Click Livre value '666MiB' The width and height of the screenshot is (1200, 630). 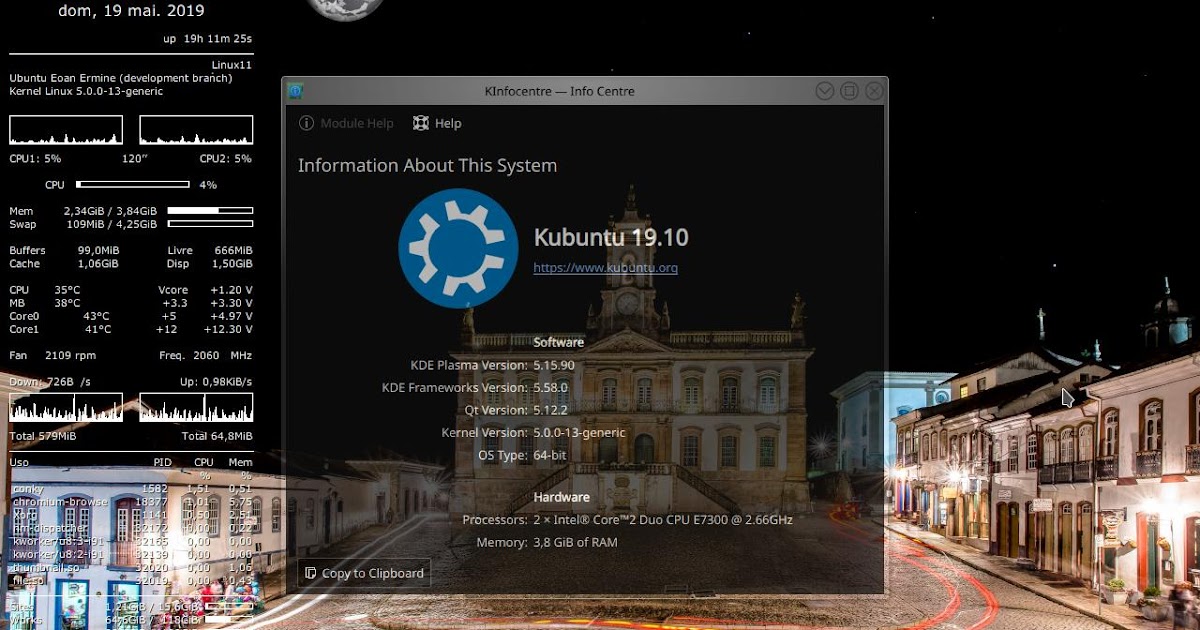[233, 250]
